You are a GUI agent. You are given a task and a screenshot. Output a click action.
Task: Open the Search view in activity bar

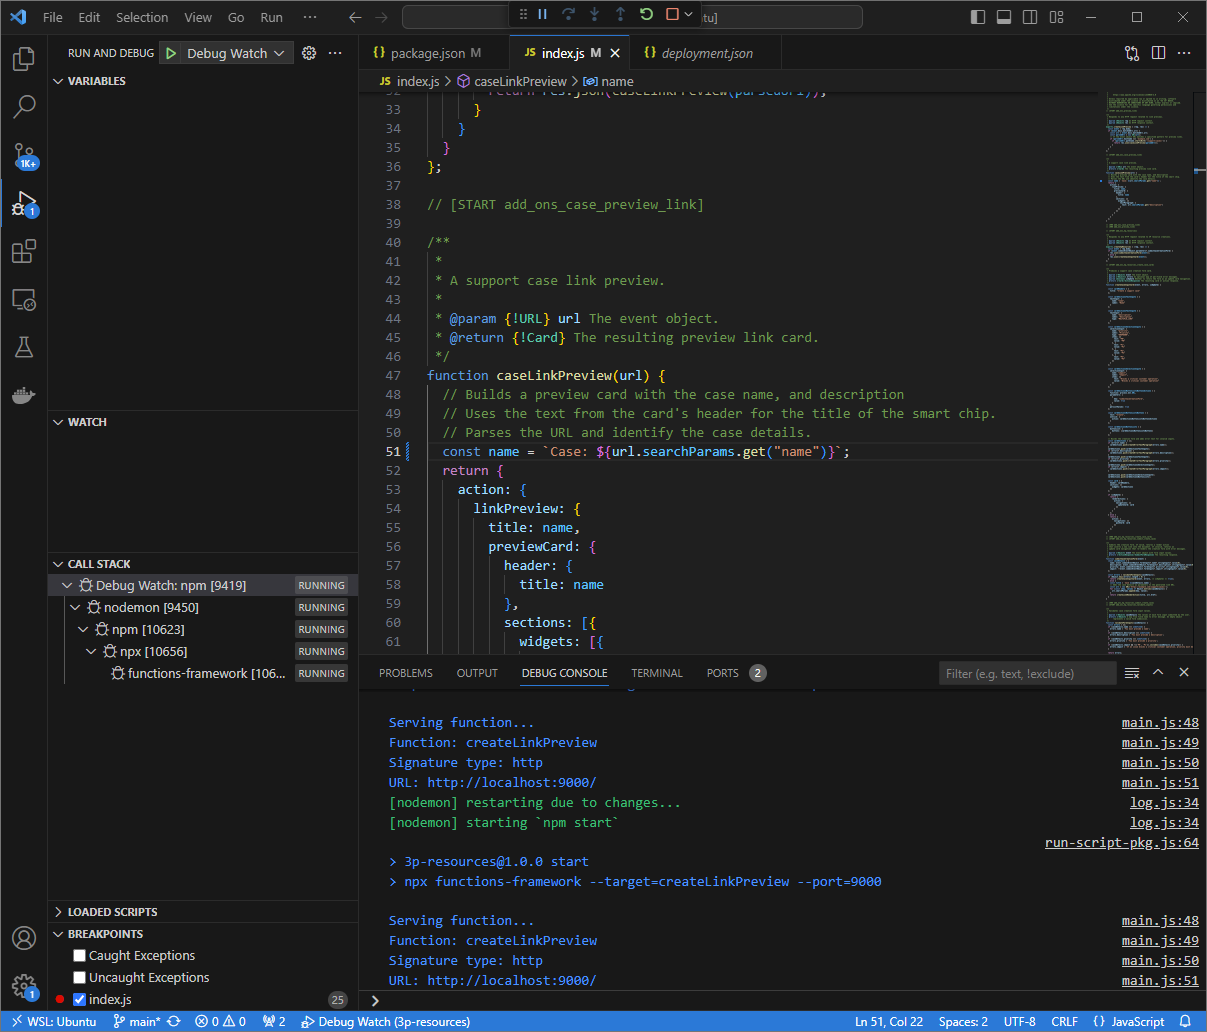tap(24, 106)
